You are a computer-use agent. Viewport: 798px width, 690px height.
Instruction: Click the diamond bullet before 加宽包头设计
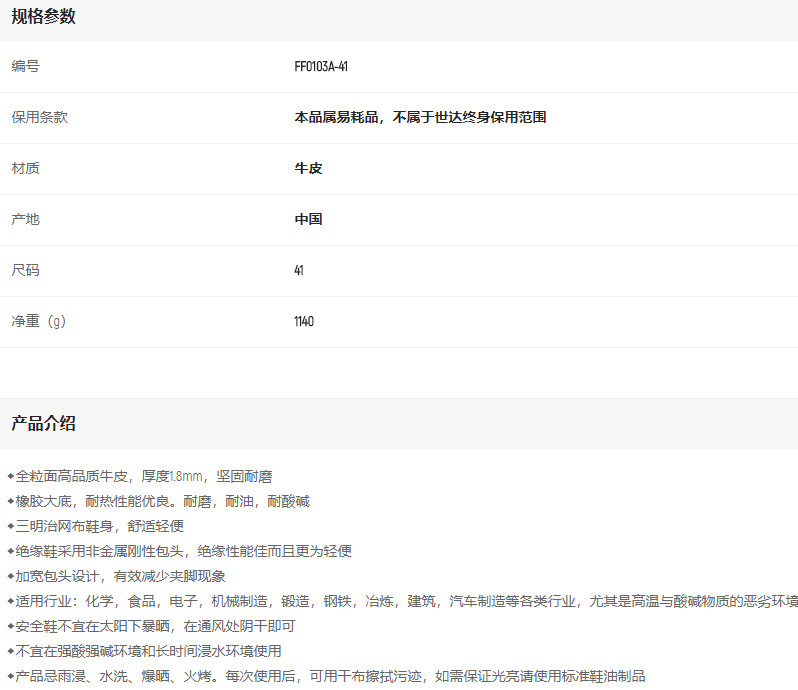(11, 576)
